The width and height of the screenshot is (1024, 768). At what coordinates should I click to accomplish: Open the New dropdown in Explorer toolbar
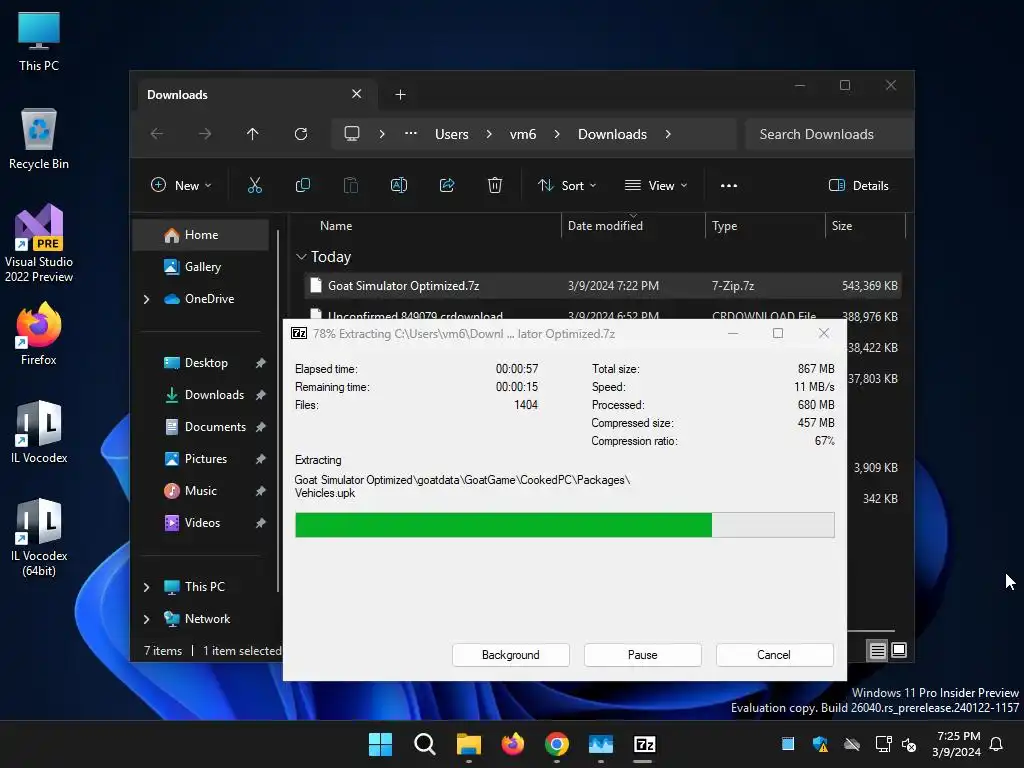(x=181, y=185)
